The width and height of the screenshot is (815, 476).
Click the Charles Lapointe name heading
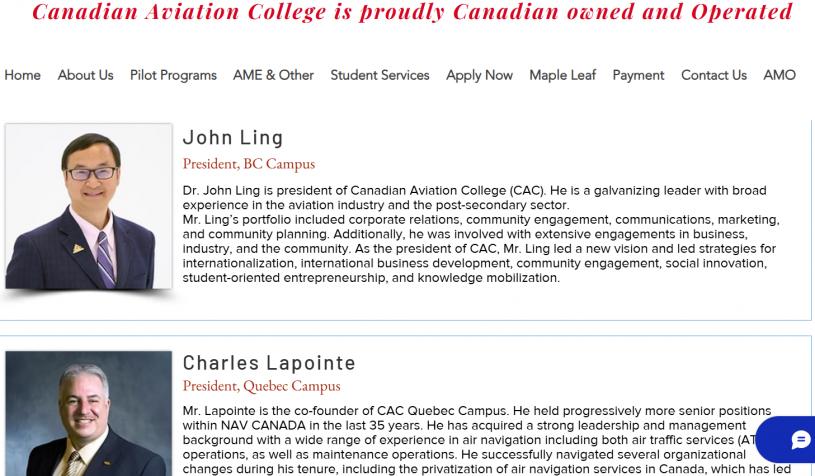click(269, 362)
